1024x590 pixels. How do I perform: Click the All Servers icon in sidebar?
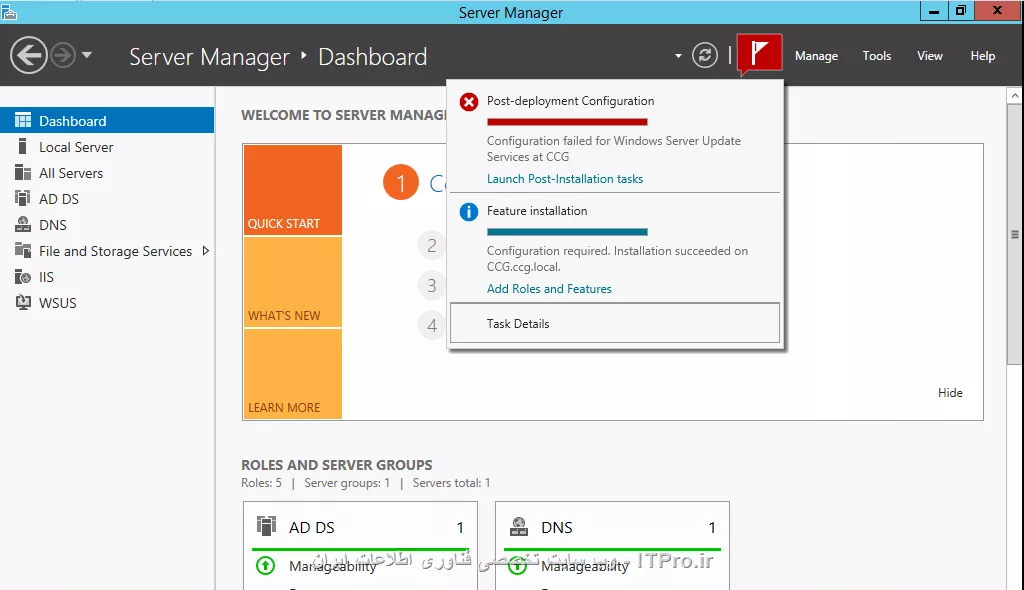click(x=23, y=172)
